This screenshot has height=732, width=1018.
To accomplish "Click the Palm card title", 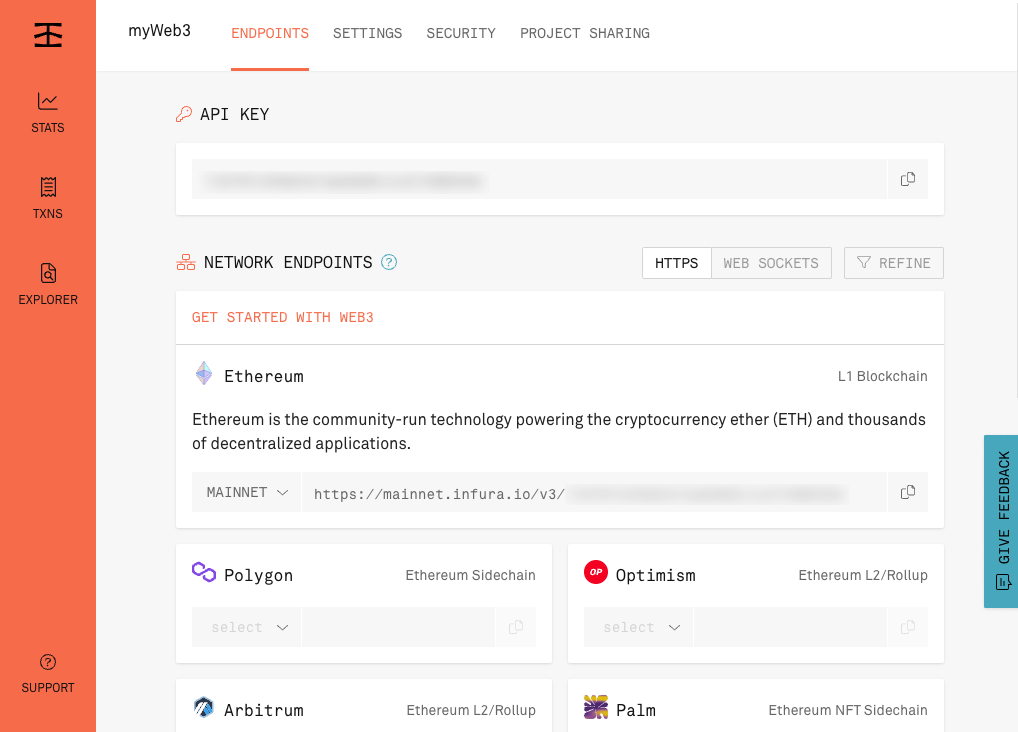I will click(x=636, y=711).
